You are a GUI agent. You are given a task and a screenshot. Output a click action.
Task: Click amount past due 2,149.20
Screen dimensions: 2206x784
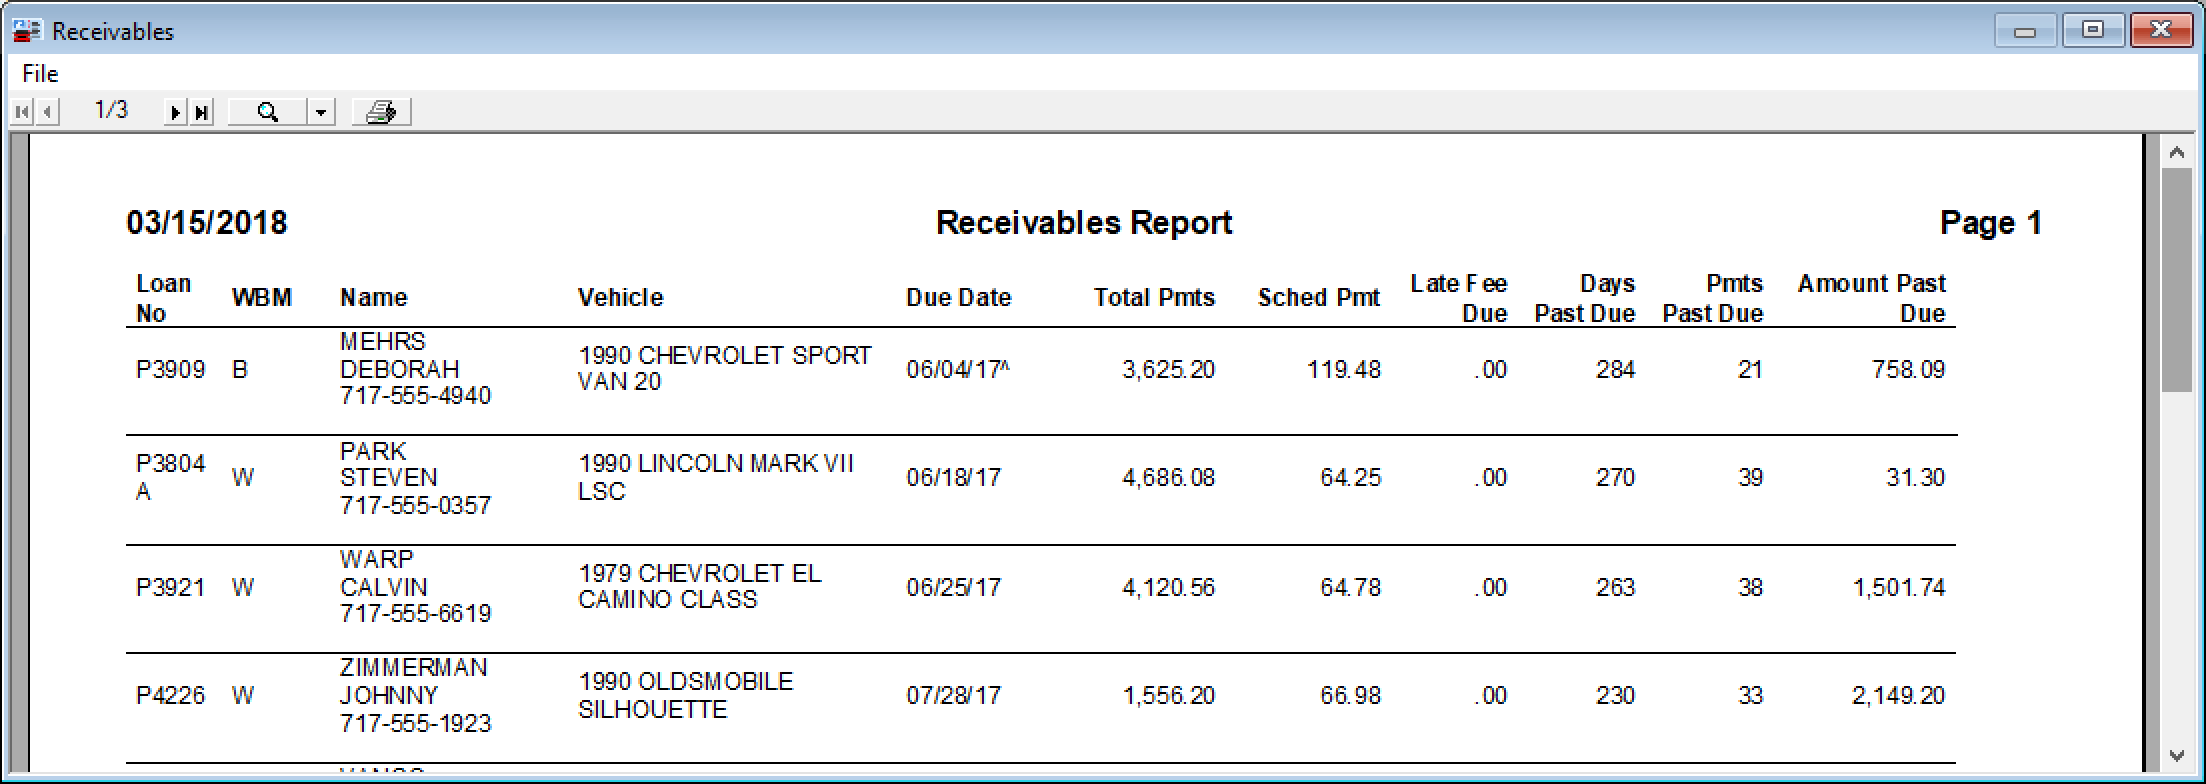click(x=1899, y=696)
